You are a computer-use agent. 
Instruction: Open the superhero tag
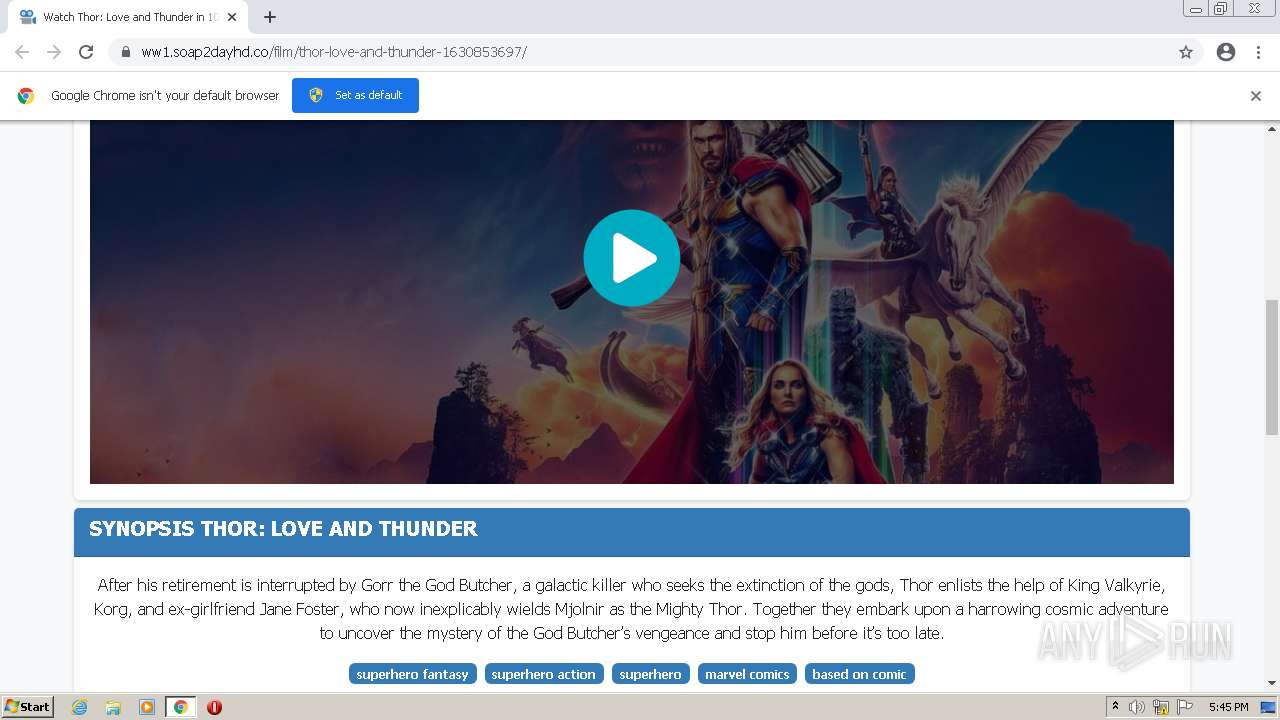[x=650, y=674]
